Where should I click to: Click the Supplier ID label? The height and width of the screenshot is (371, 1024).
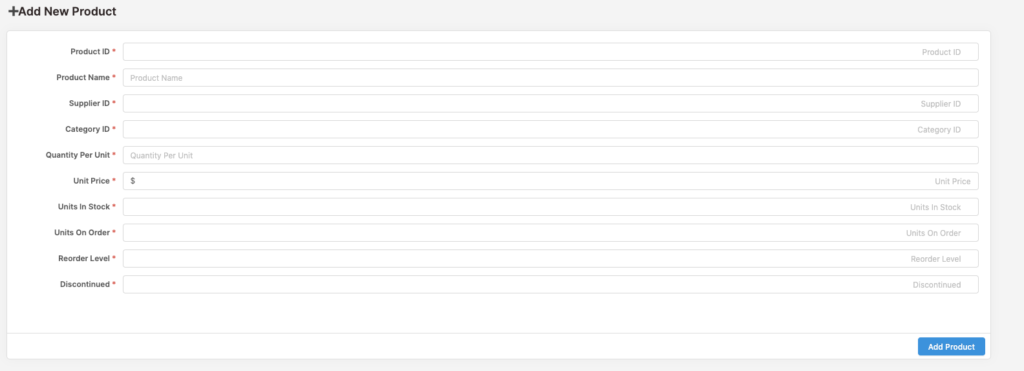[89, 103]
